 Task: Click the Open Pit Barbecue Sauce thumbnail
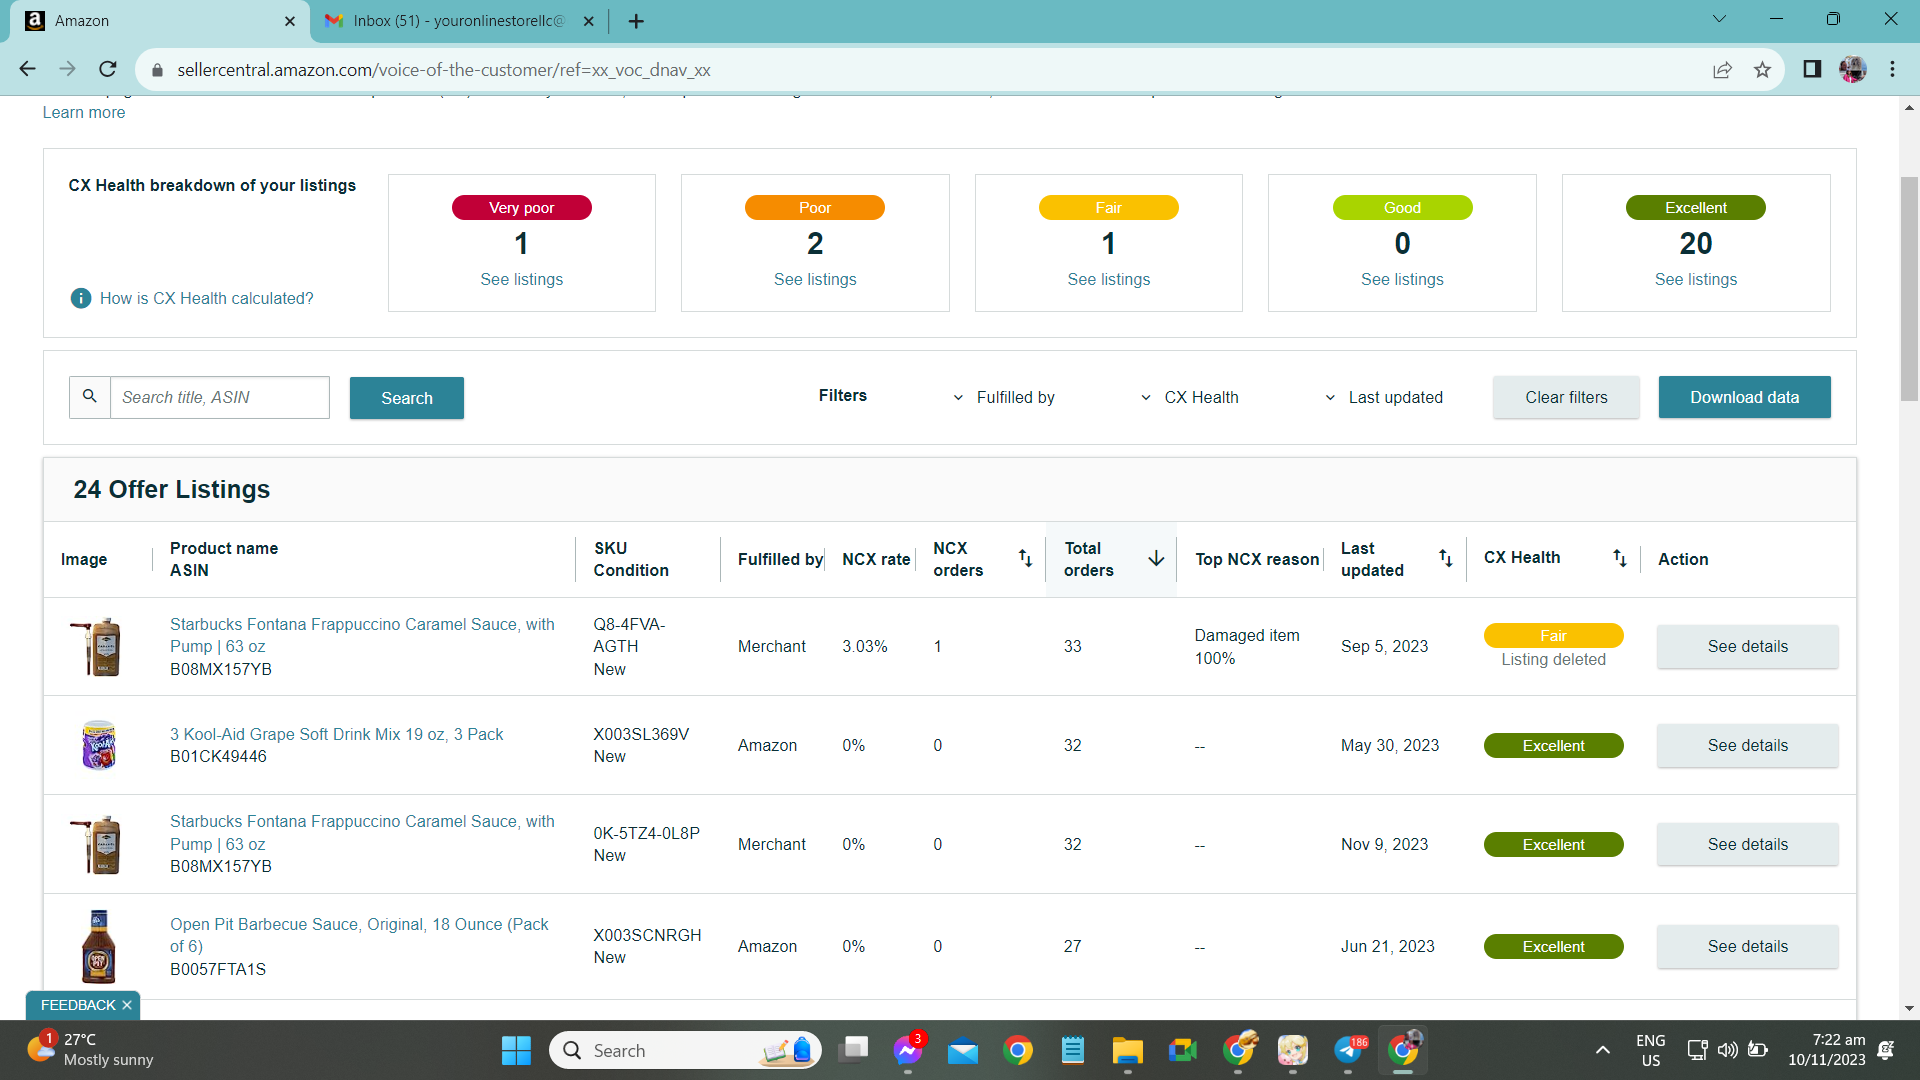click(x=98, y=946)
